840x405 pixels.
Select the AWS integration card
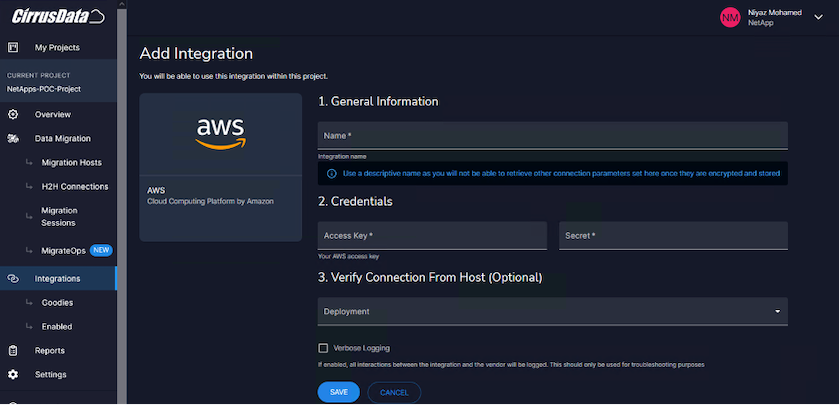(x=220, y=167)
